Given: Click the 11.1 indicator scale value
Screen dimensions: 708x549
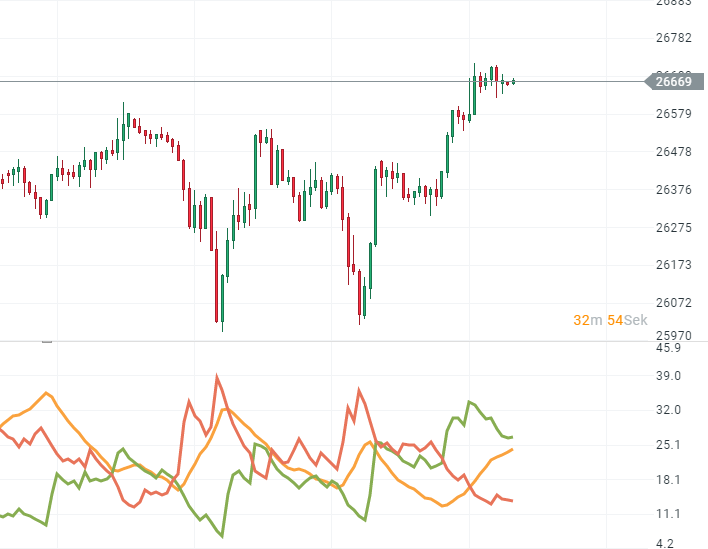Looking at the screenshot, I should 668,514.
